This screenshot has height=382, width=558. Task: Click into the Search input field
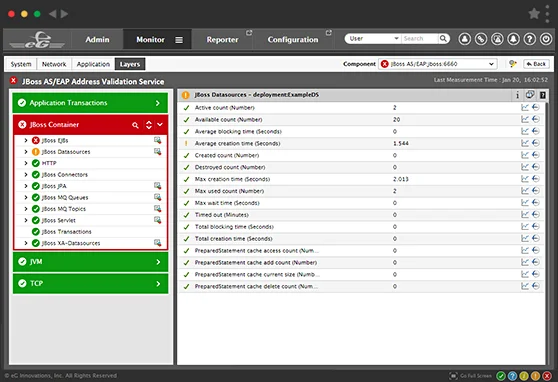[419, 38]
